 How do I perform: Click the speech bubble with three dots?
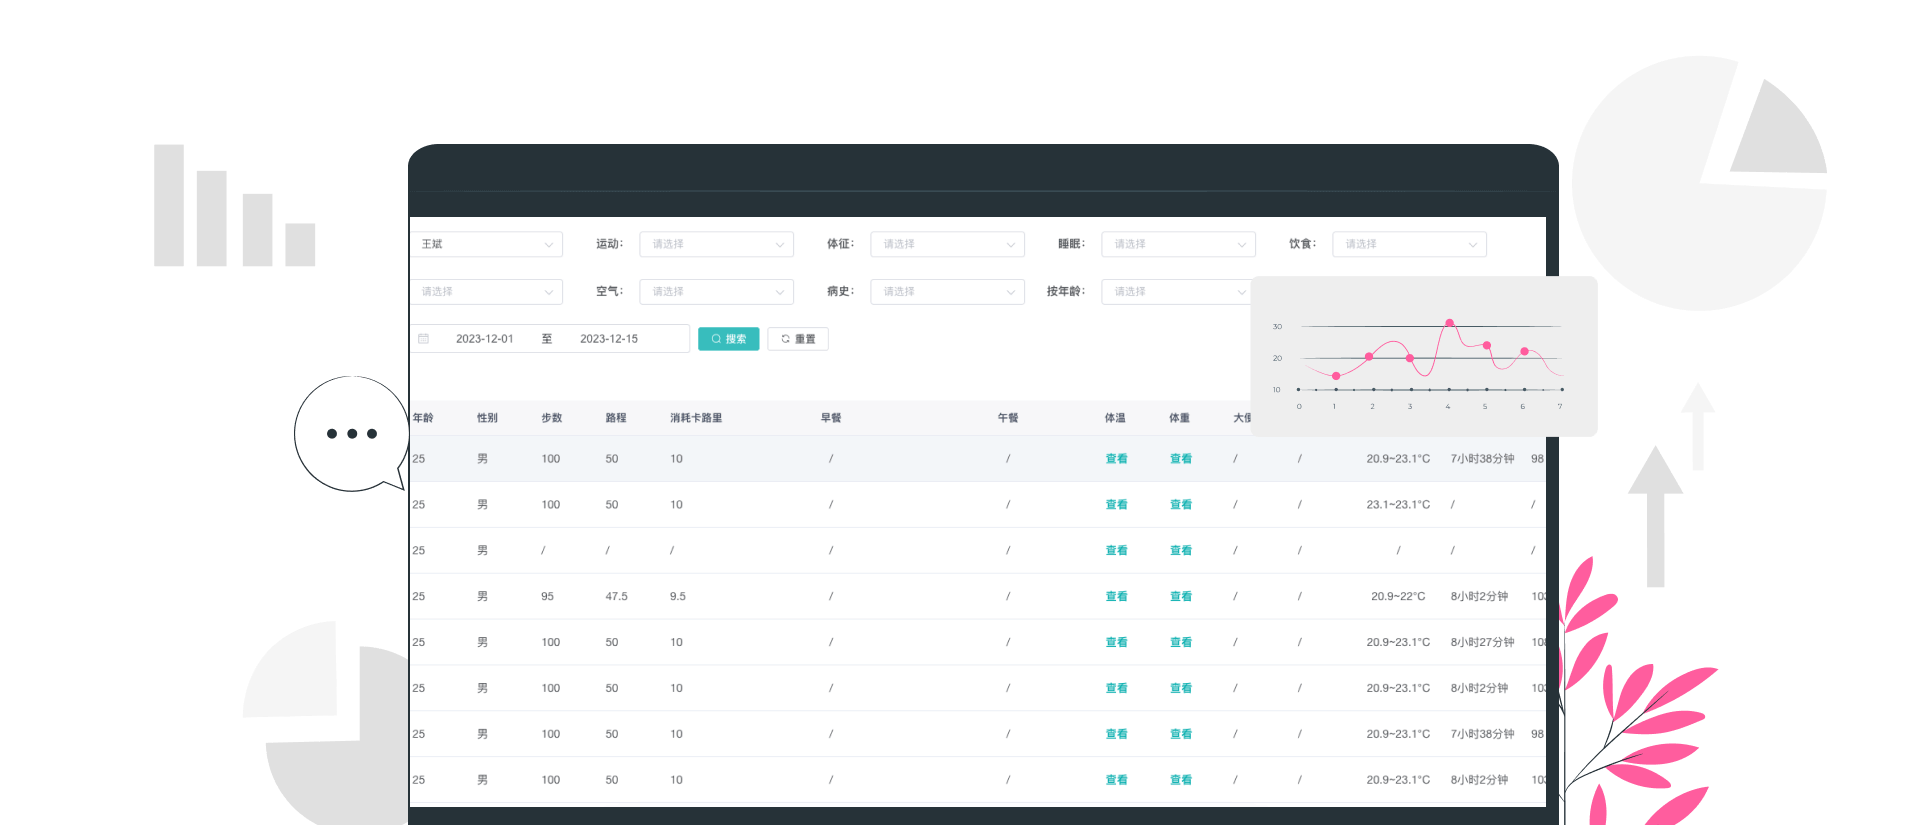point(351,434)
